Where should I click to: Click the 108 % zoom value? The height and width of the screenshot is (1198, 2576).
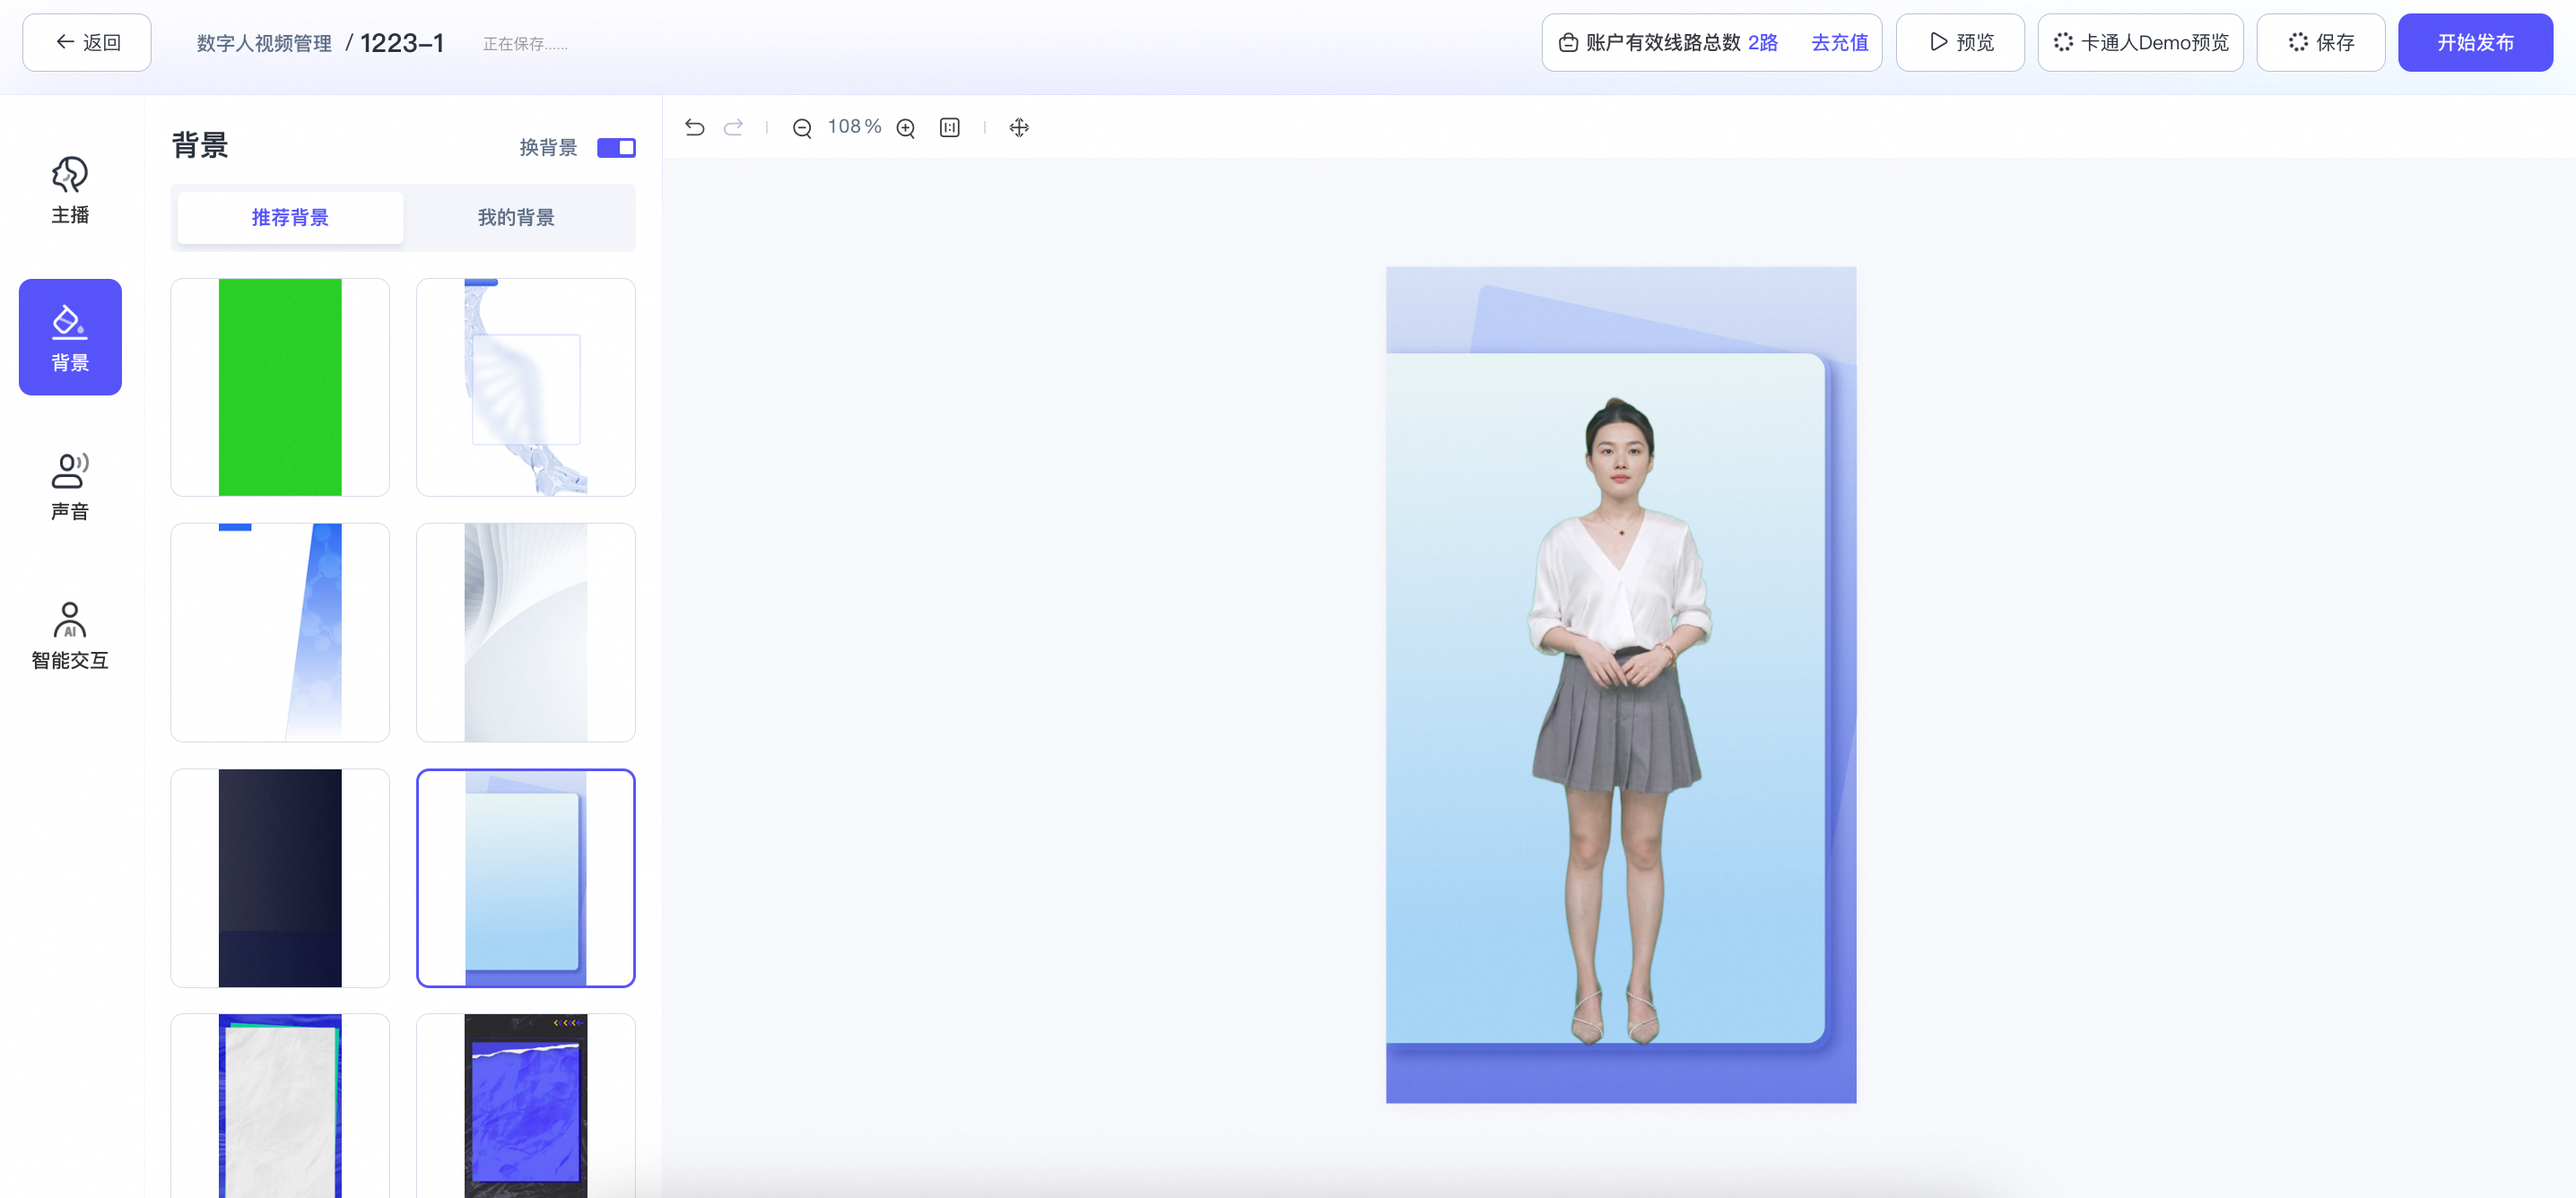[x=854, y=127]
